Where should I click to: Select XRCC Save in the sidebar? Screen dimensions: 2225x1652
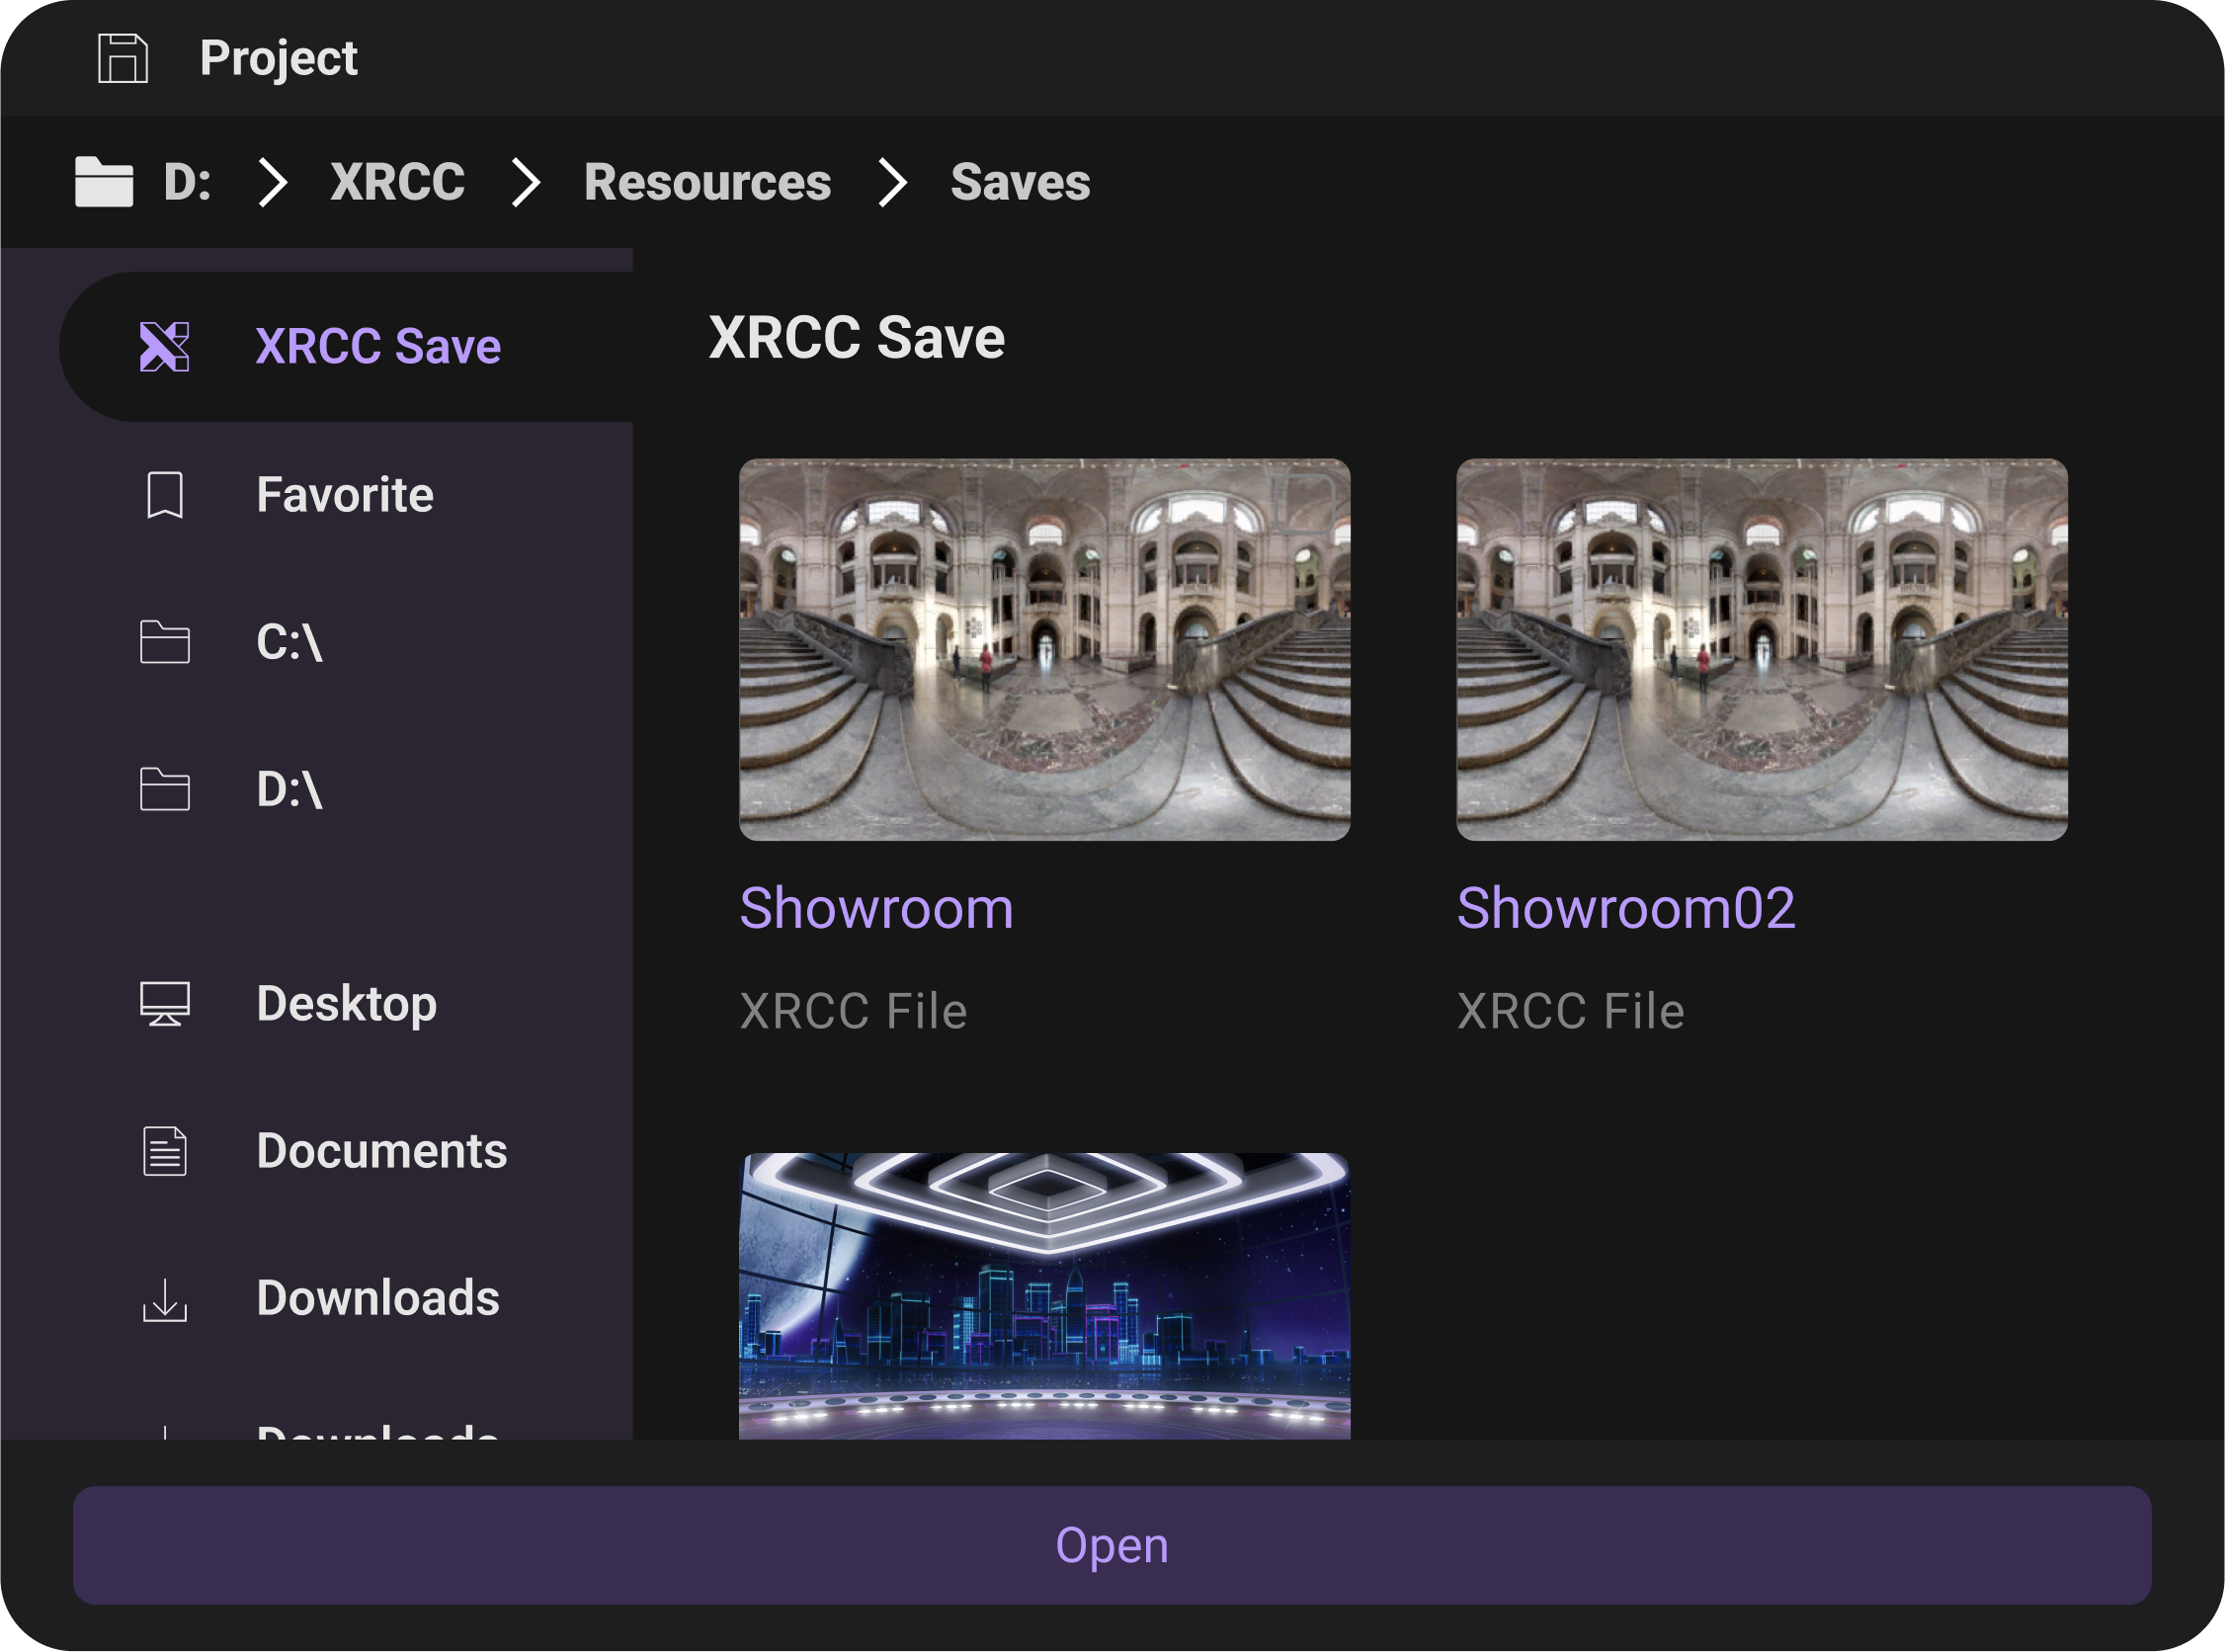click(378, 347)
